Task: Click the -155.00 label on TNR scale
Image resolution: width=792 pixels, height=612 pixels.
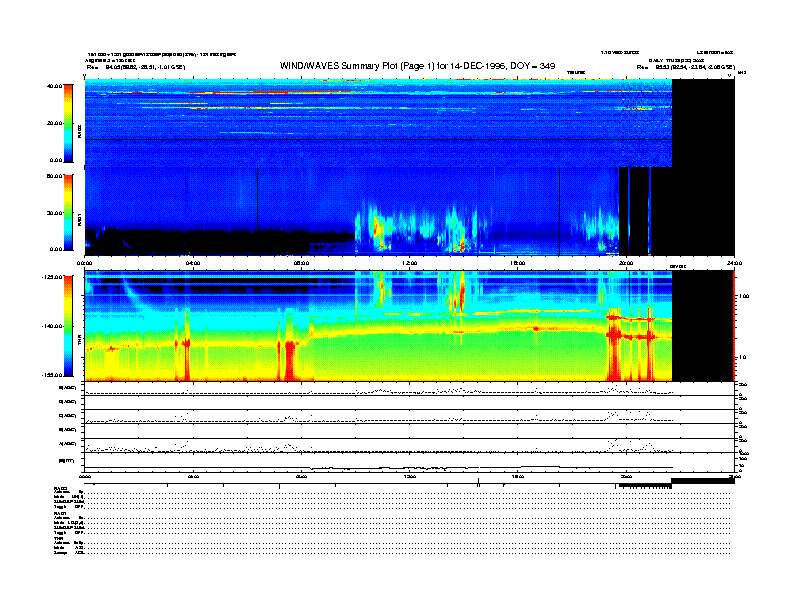Action: click(52, 375)
